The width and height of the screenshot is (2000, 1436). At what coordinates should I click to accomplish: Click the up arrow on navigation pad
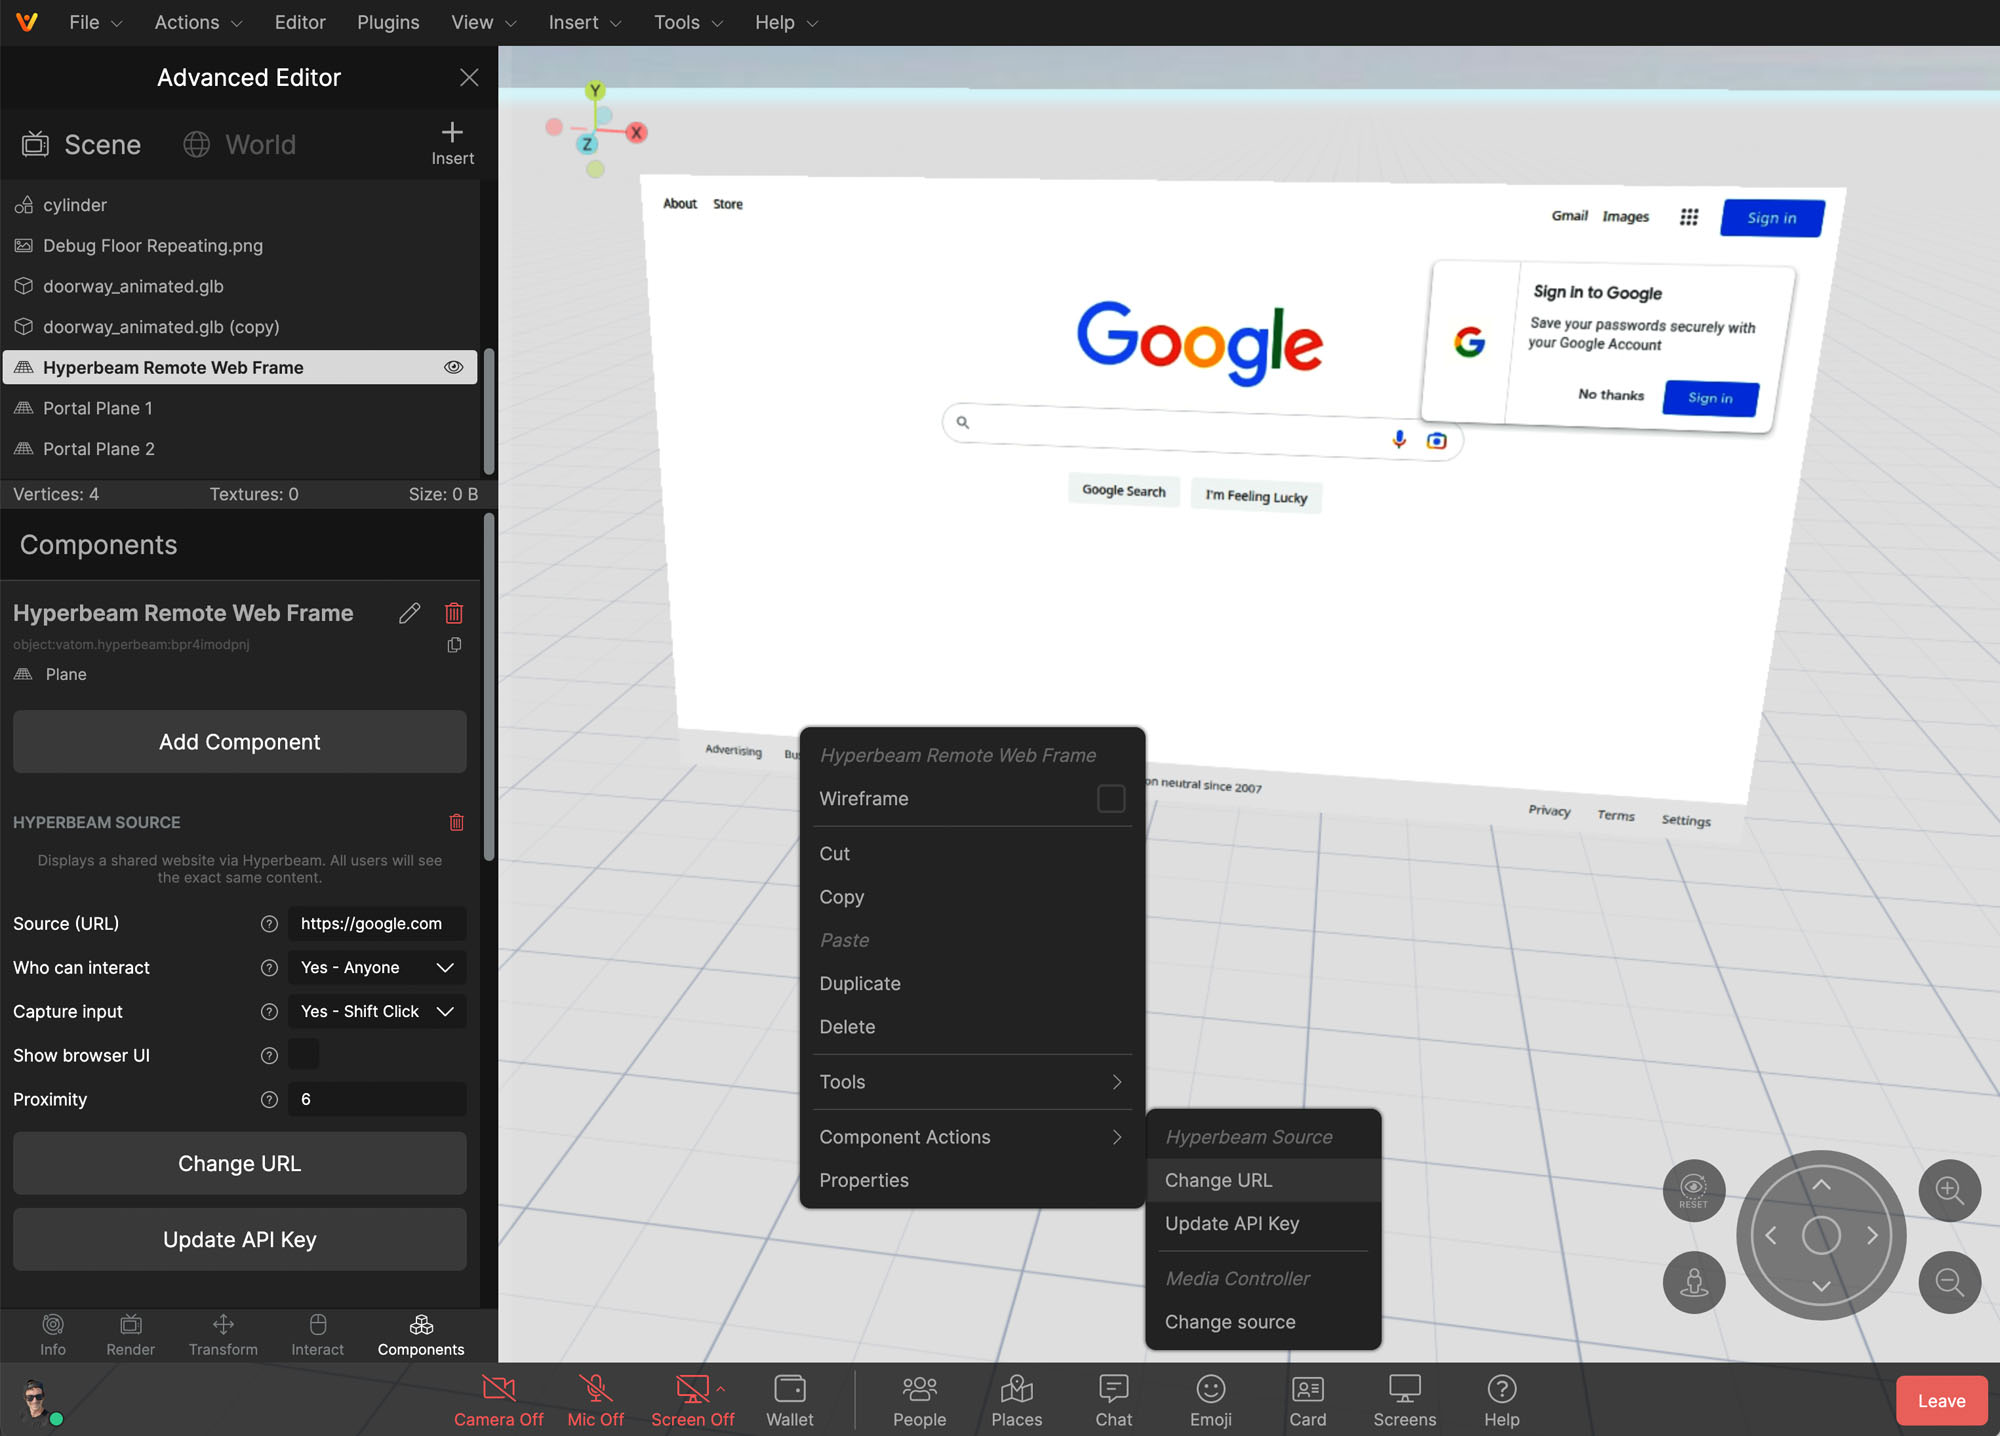[x=1821, y=1185]
